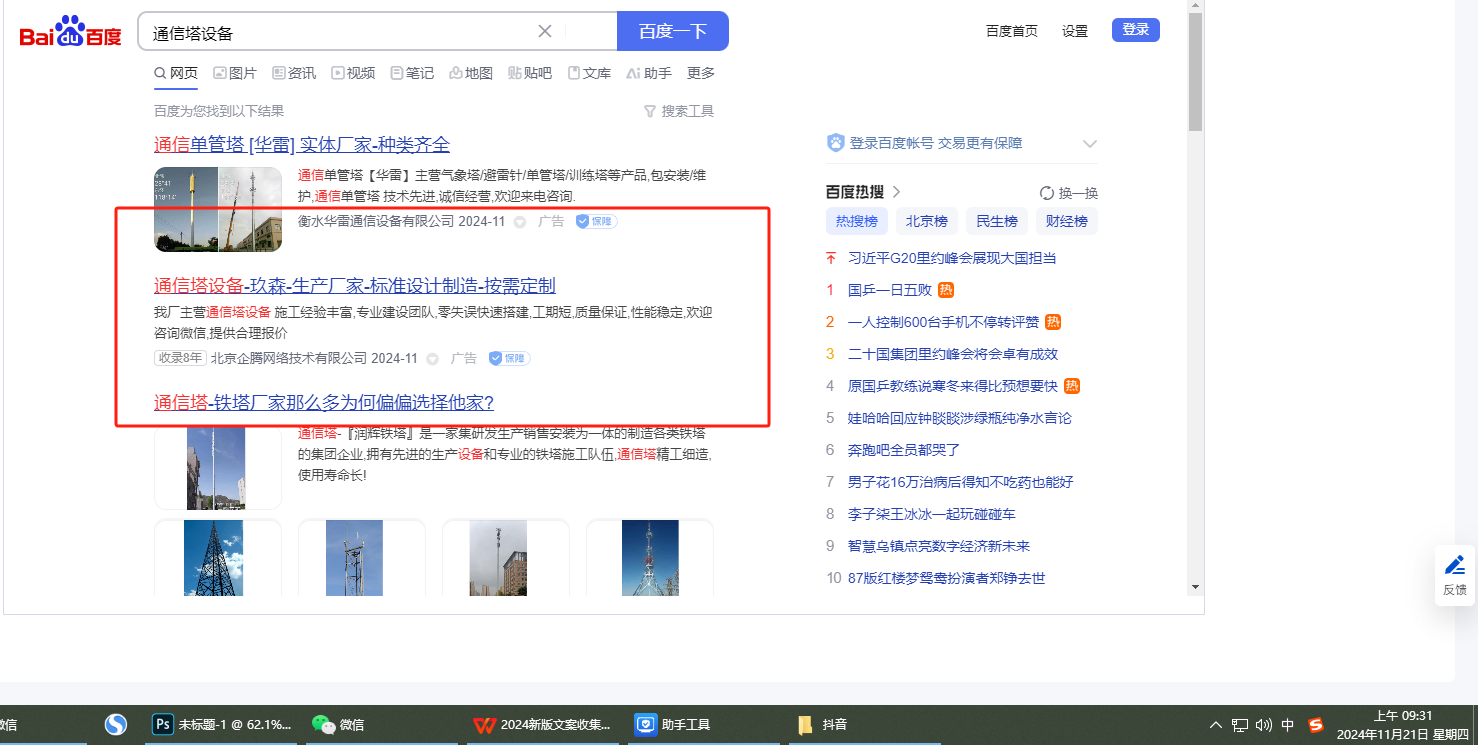The width and height of the screenshot is (1478, 745).
Task: Open Sogou browser from the taskbar
Action: 117,725
